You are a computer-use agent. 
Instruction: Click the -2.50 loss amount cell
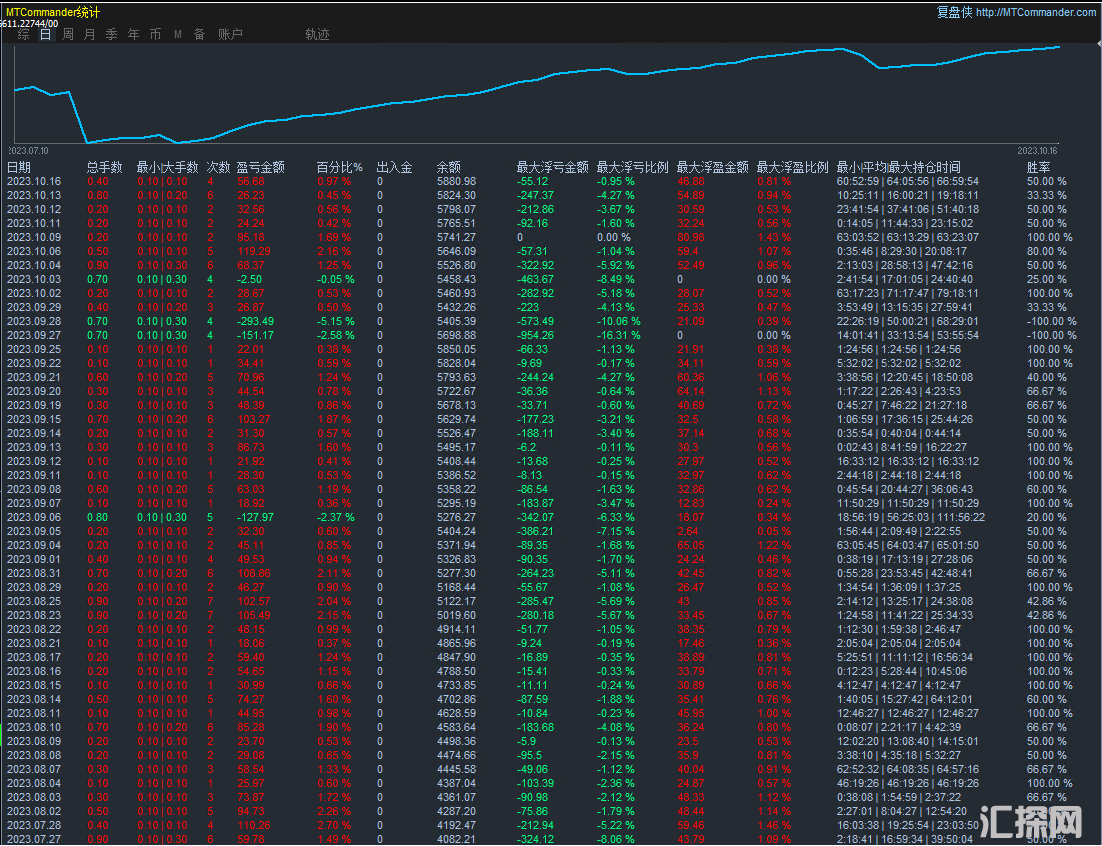point(249,280)
